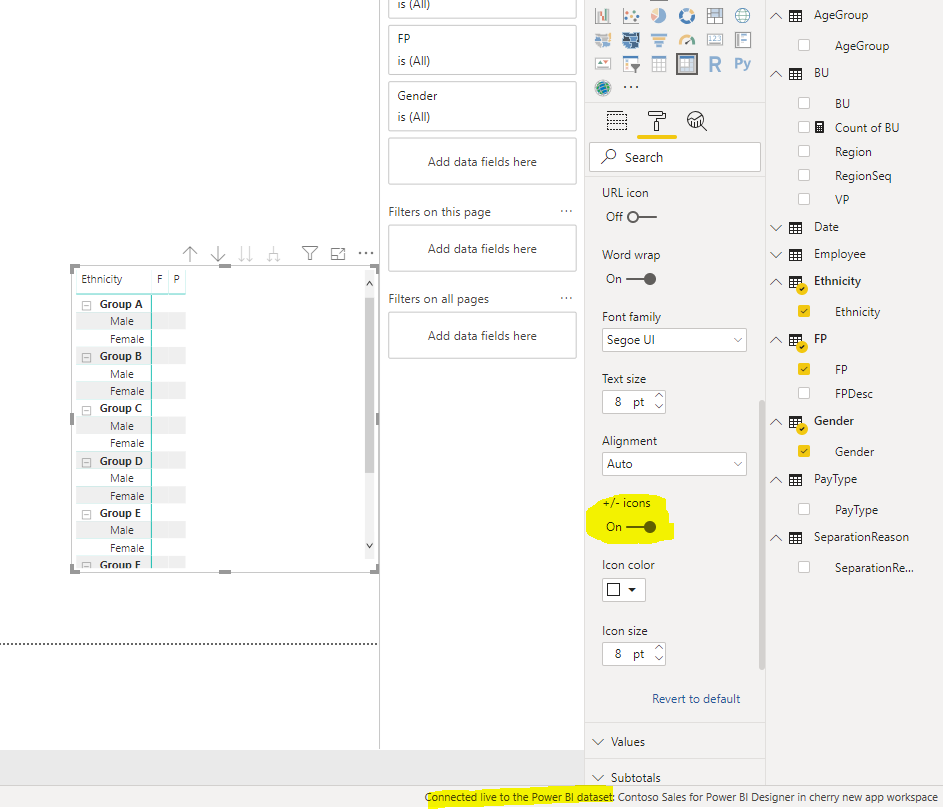Select the KPI visual icon
The width and height of the screenshot is (943, 809).
(x=603, y=64)
